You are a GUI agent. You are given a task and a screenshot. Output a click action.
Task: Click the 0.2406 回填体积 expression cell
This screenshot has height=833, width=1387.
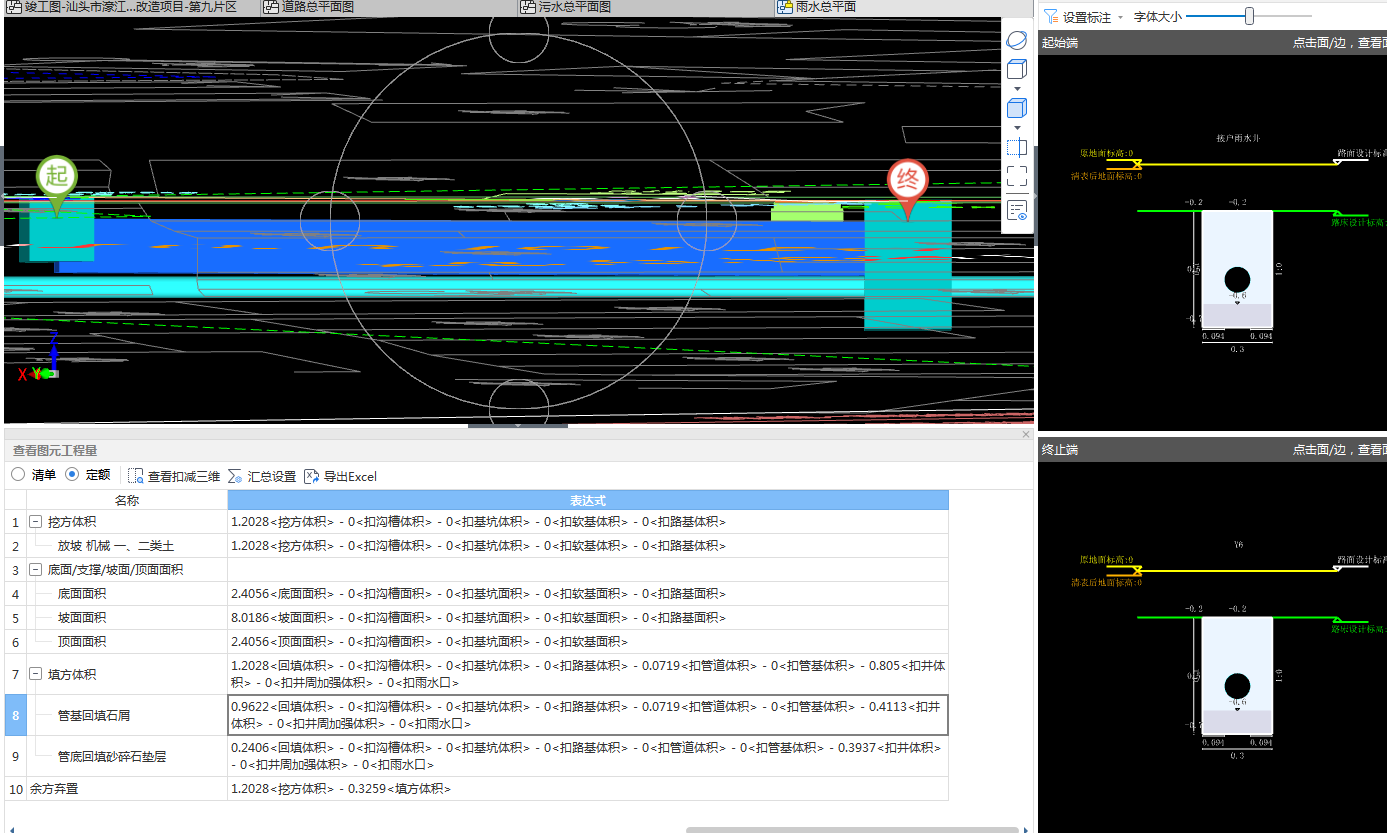click(588, 756)
